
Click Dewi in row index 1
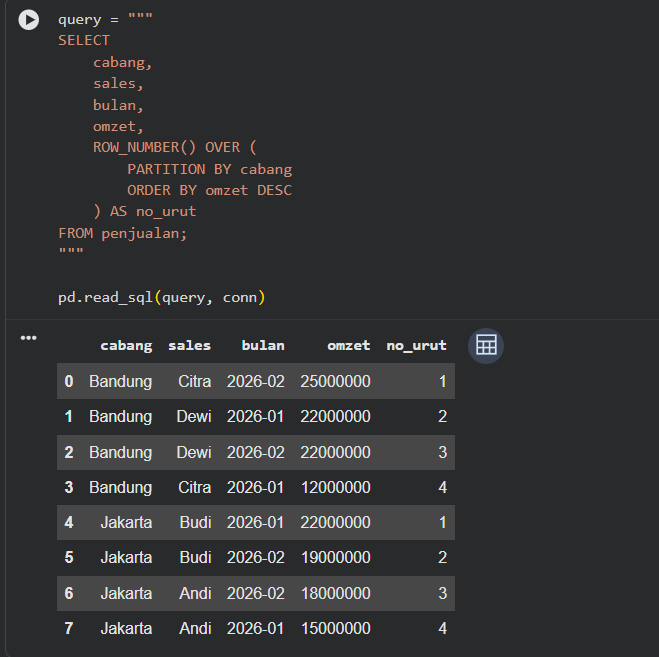coord(194,416)
